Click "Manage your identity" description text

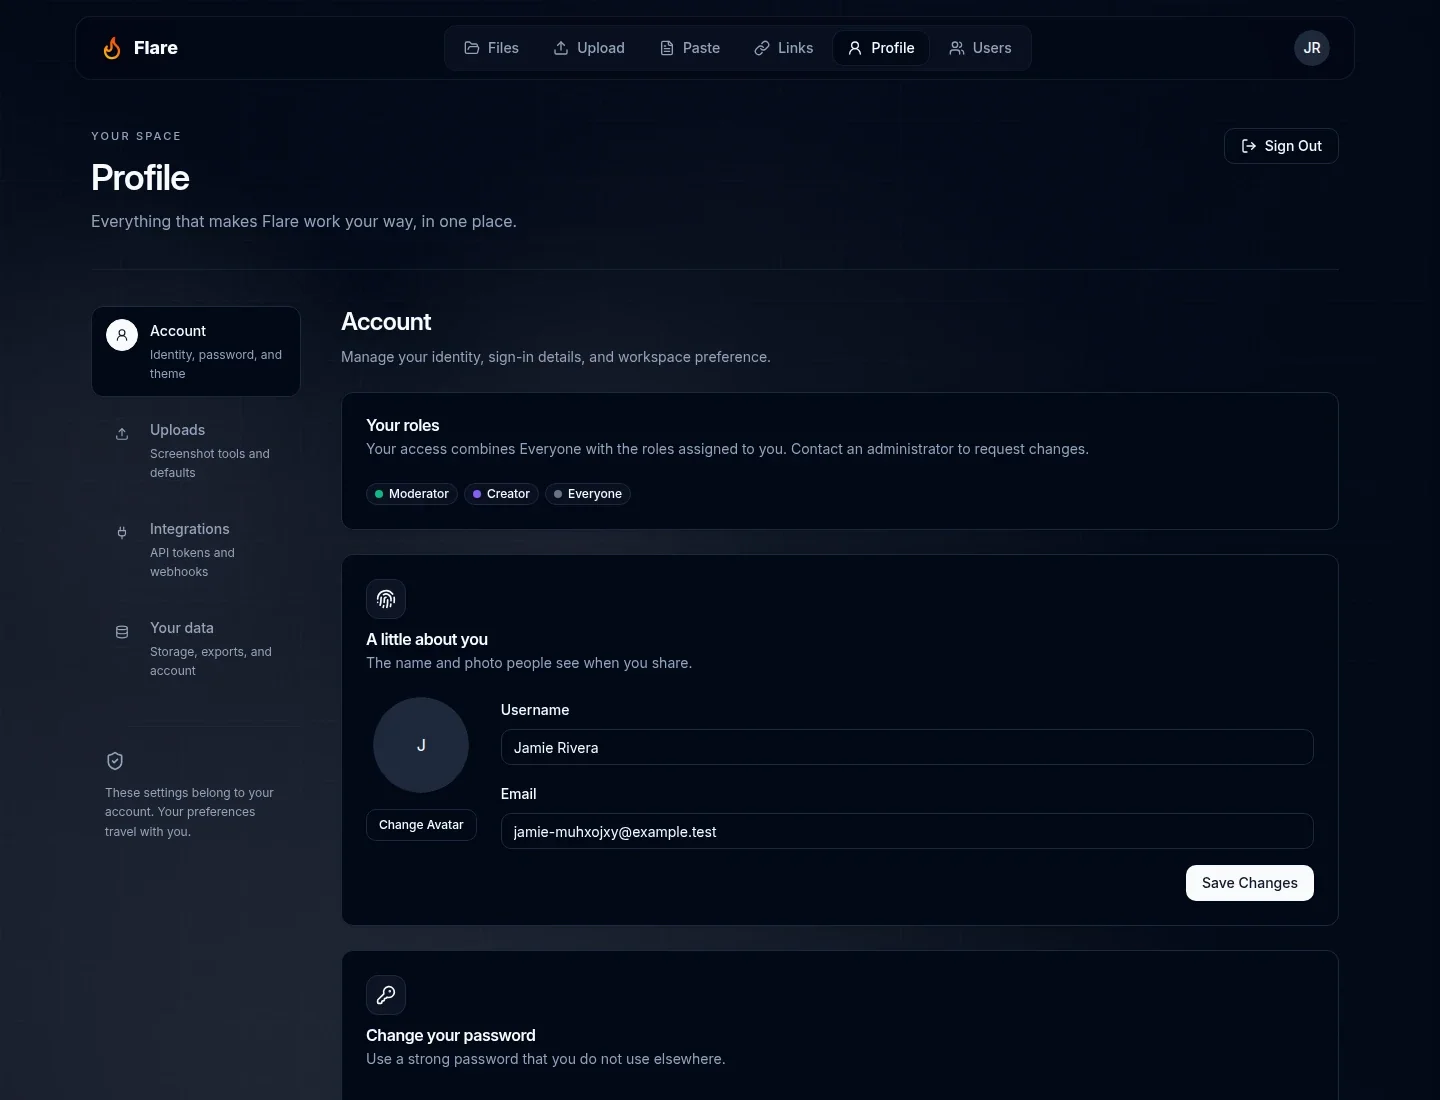(x=556, y=357)
